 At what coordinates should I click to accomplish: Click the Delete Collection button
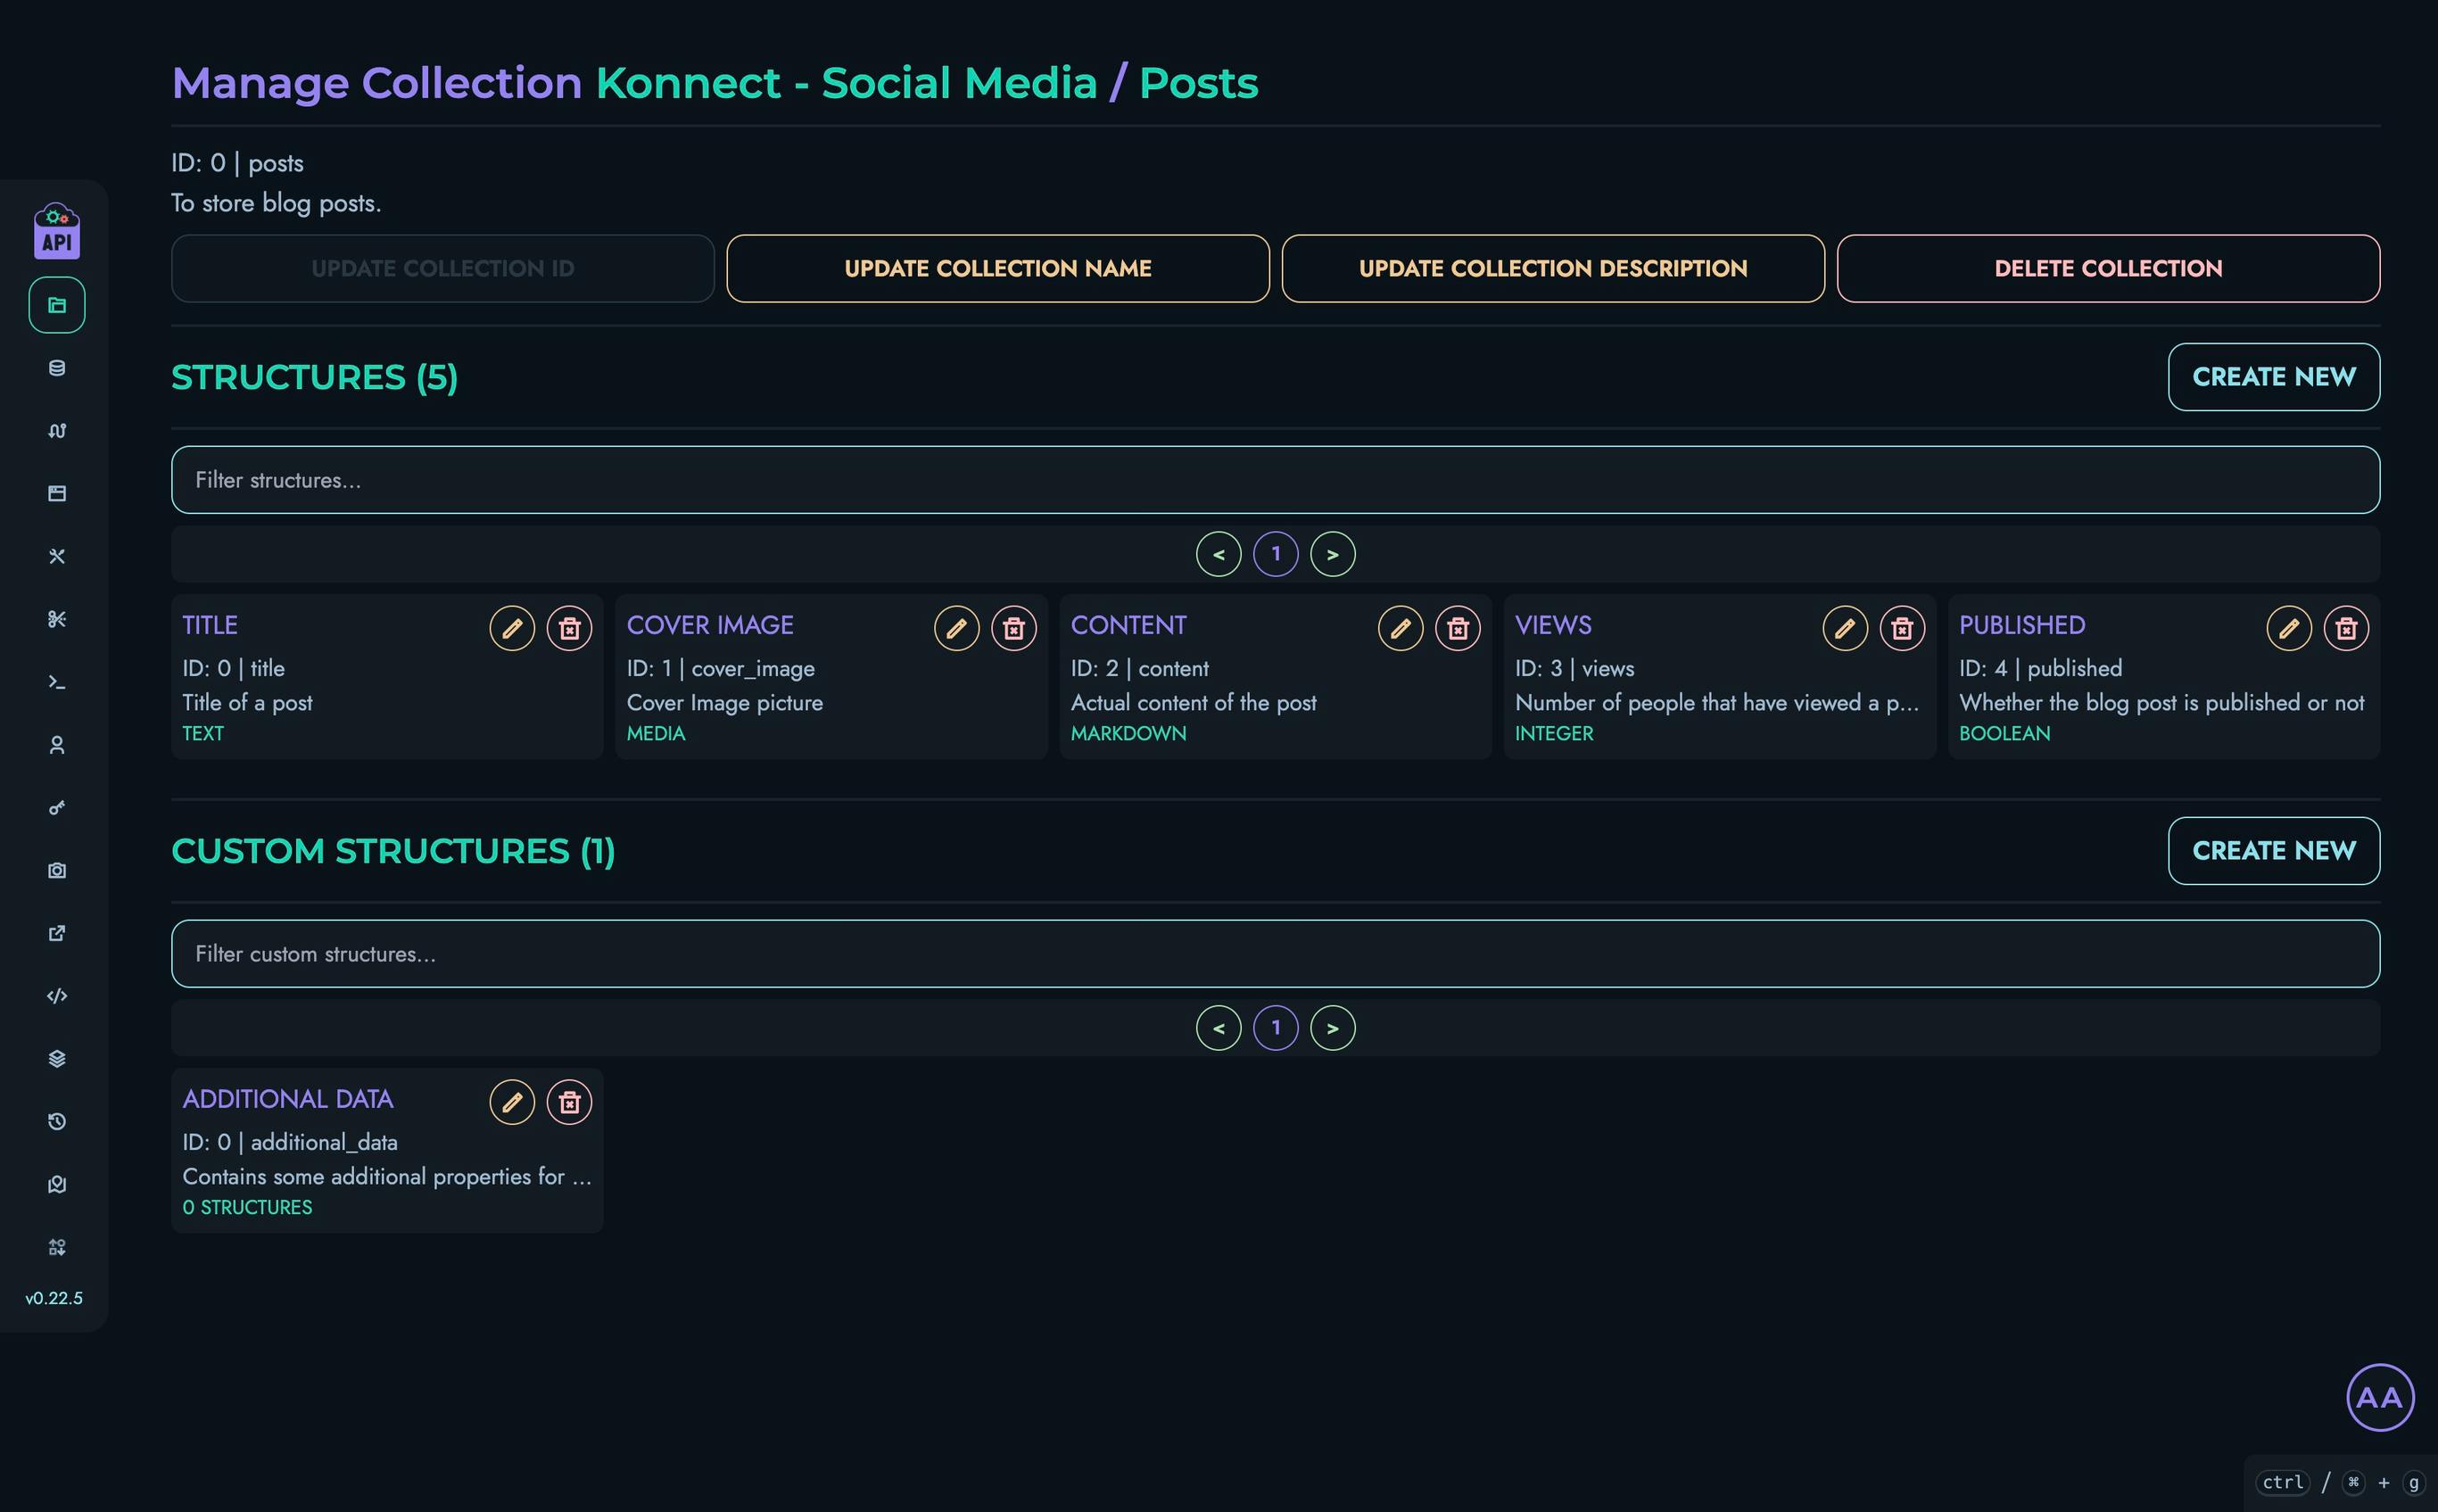tap(2108, 268)
